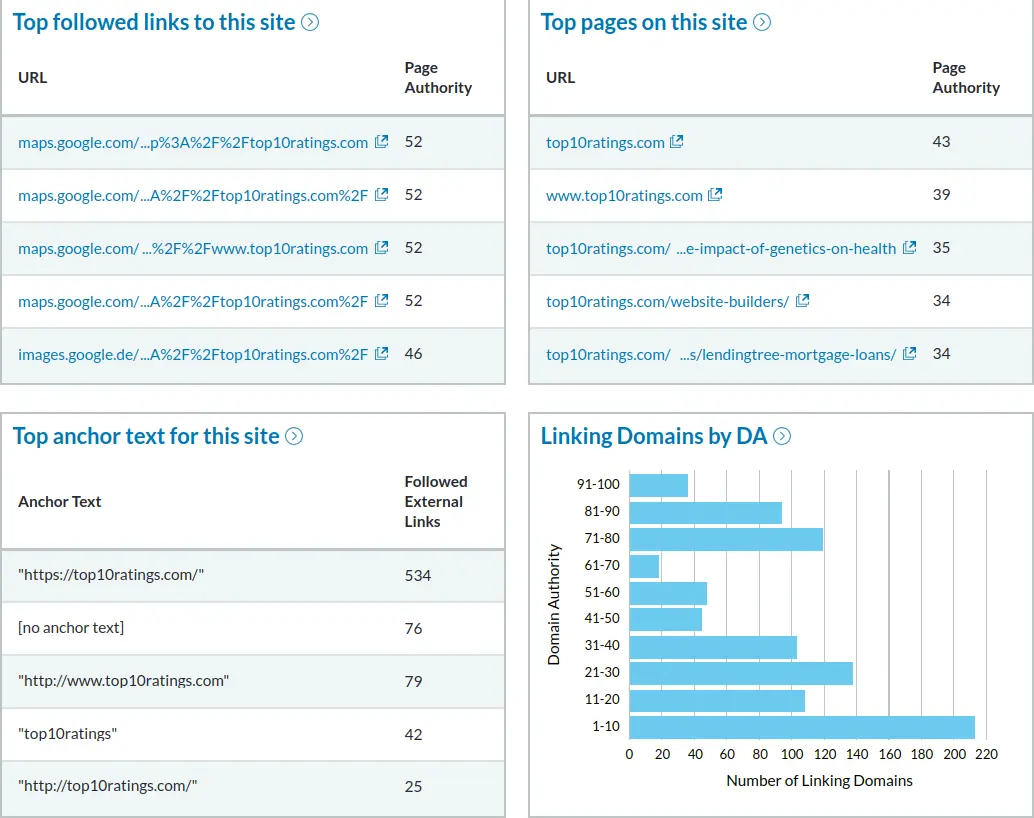This screenshot has height=818, width=1034.
Task: Open the arrow icon beside Top pages heading
Action: pyautogui.click(x=762, y=22)
